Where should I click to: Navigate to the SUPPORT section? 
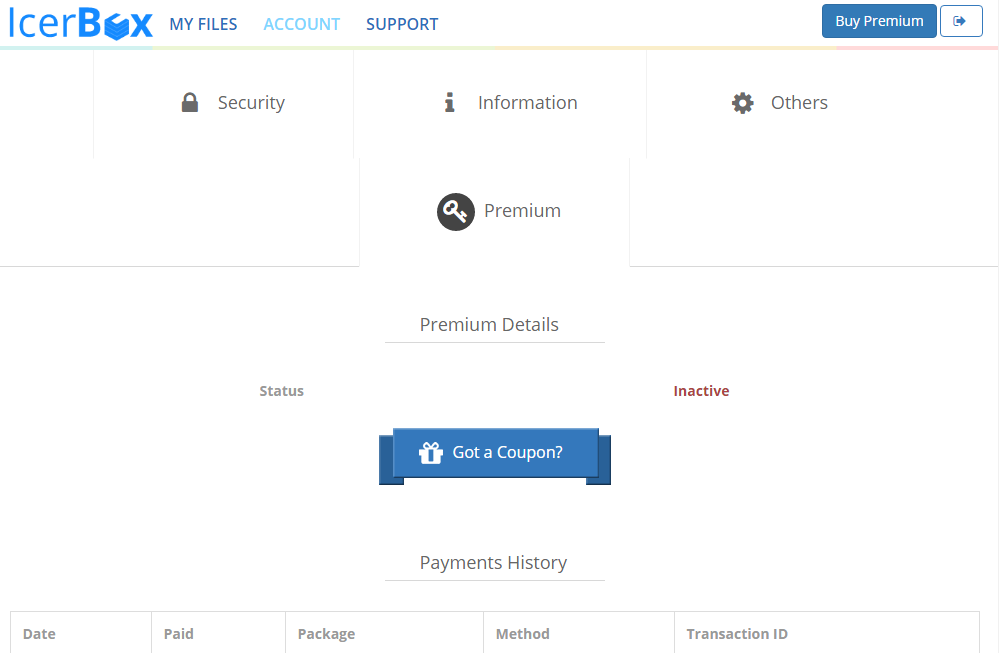[402, 24]
